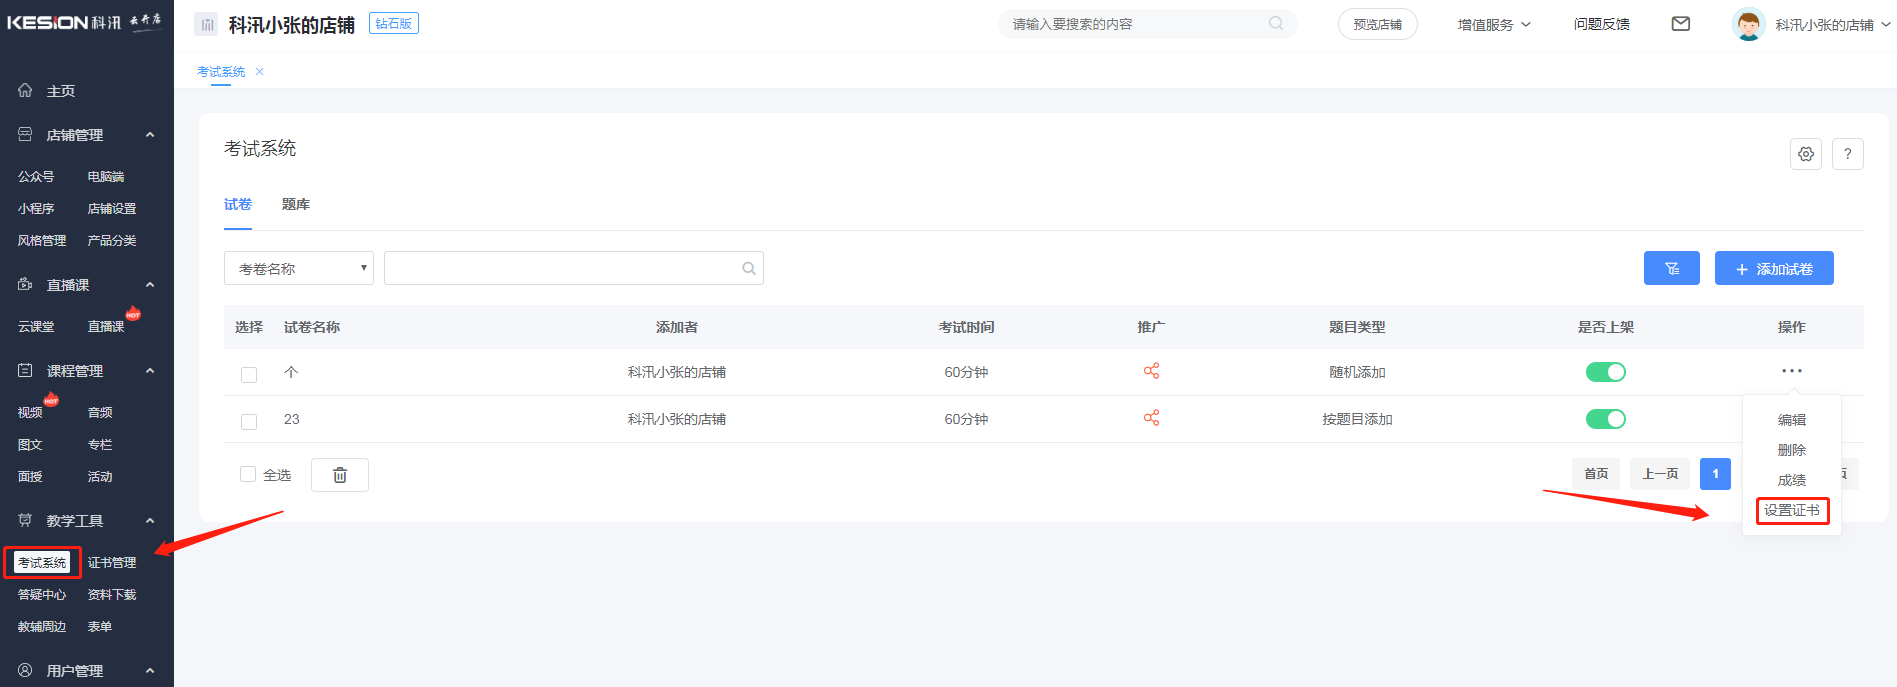Click the share icon for exam 23
The image size is (1897, 687).
[1151, 418]
